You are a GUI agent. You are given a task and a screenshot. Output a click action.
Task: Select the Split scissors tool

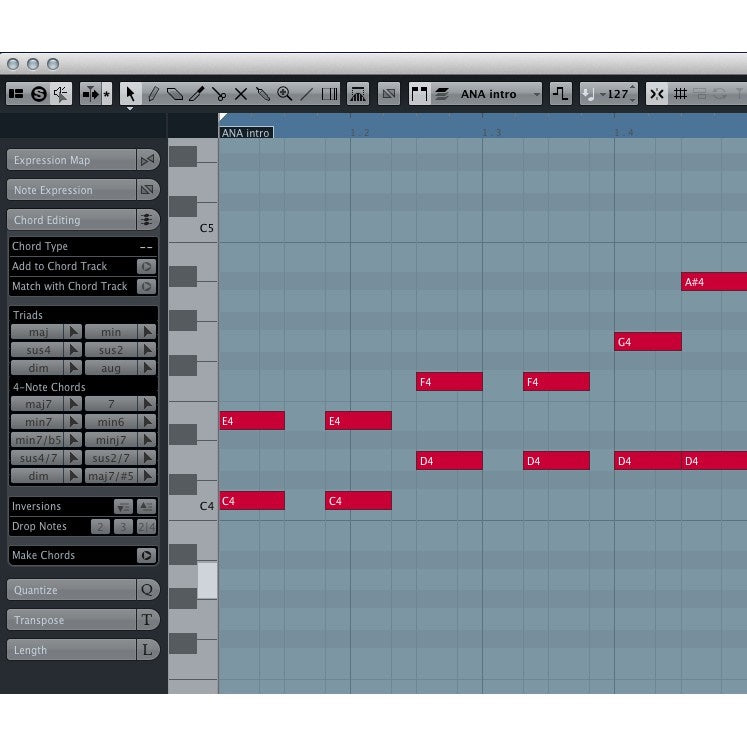[x=219, y=94]
